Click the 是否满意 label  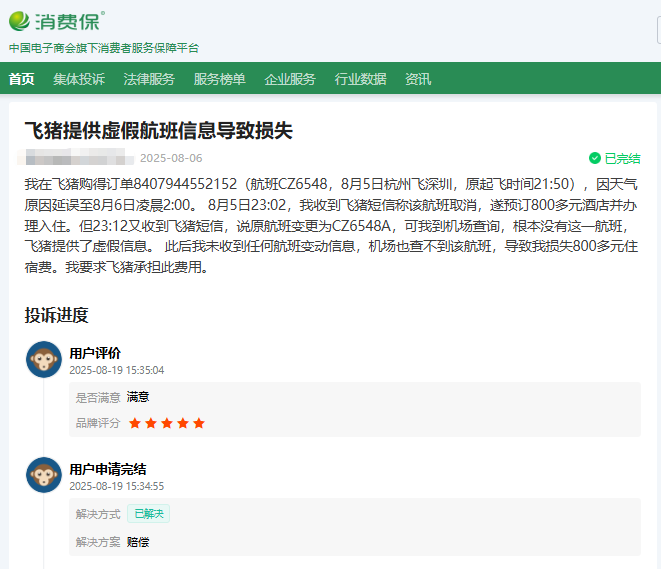pos(98,397)
